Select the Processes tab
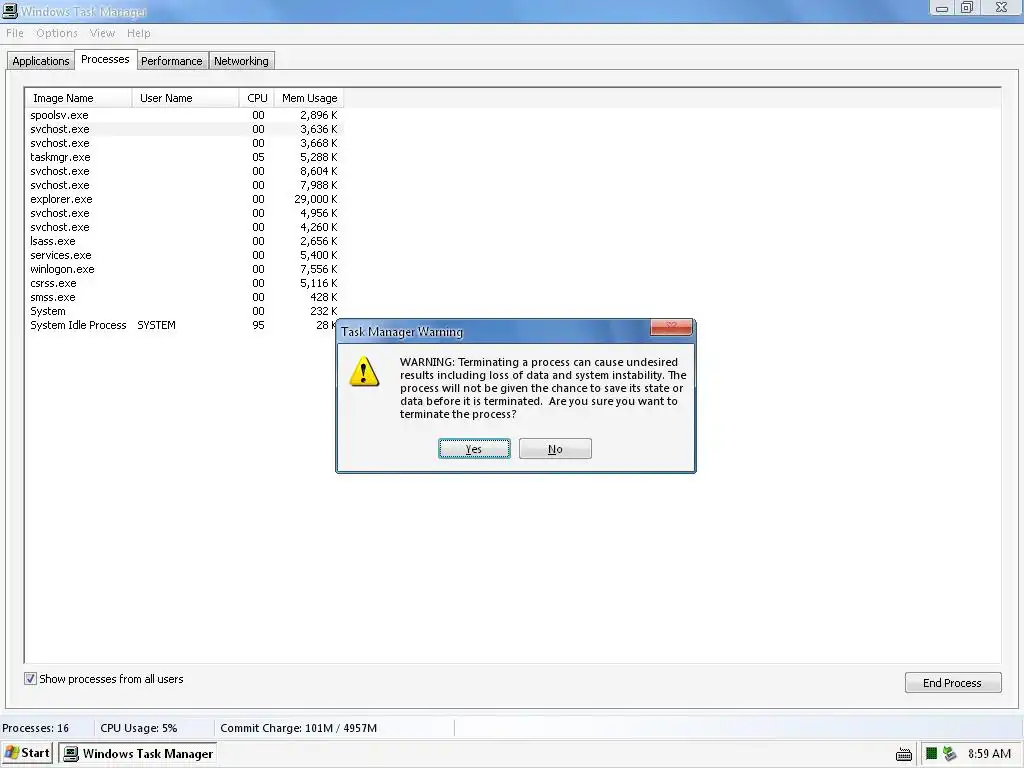Screen dimensions: 1024x768 click(105, 59)
